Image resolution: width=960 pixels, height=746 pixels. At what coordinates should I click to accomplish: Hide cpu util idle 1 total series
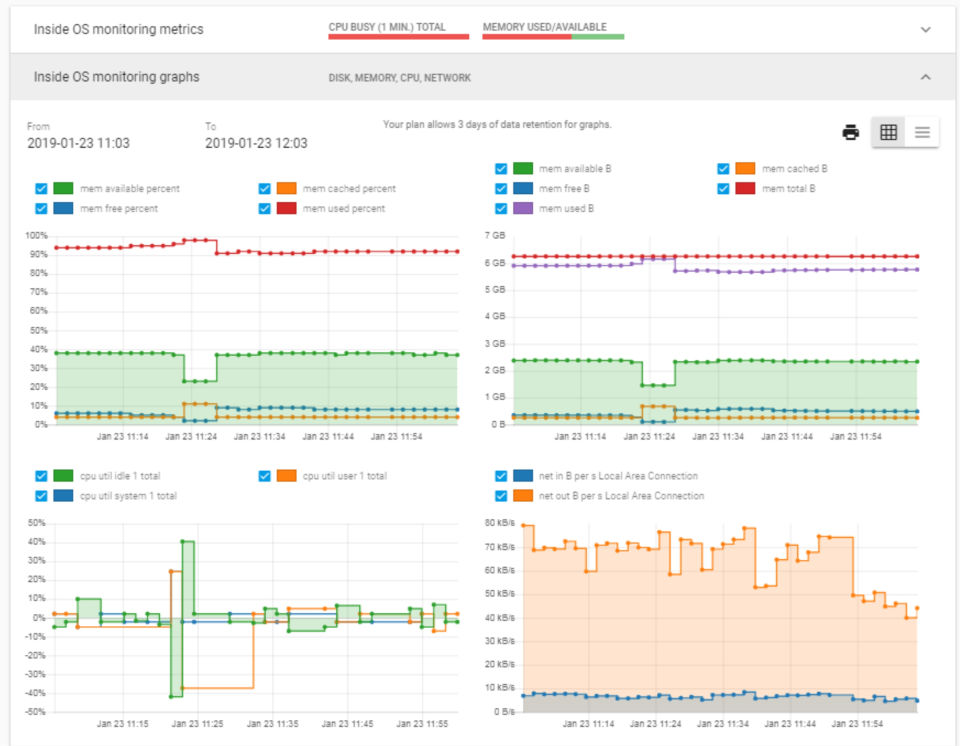pyautogui.click(x=41, y=476)
